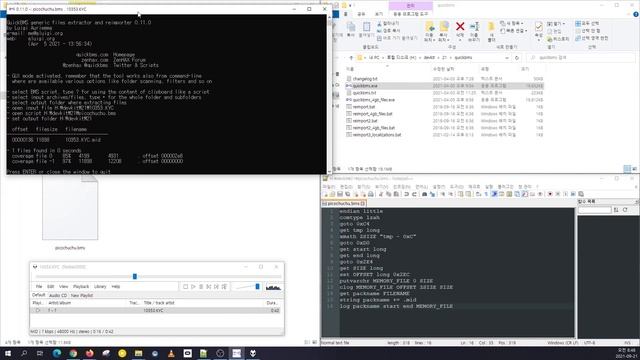Open the Help menu in foobar2000
Viewport: 640px width, 360px height.
pos(116,287)
